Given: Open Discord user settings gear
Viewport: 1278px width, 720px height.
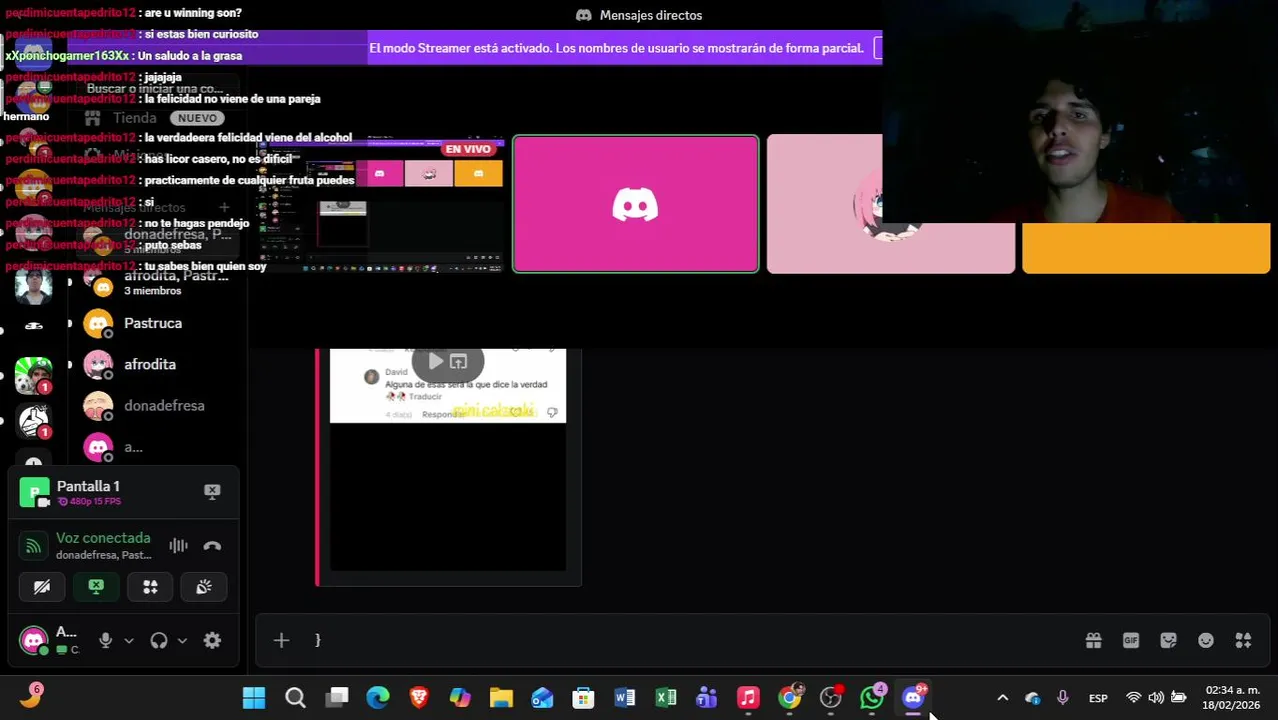Looking at the screenshot, I should coord(212,641).
